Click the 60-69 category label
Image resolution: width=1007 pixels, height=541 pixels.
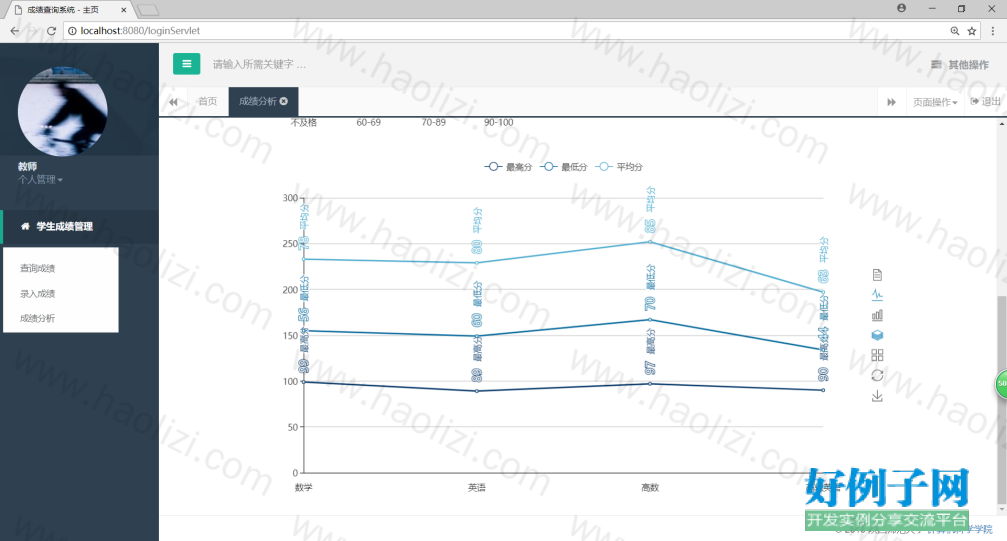(369, 122)
